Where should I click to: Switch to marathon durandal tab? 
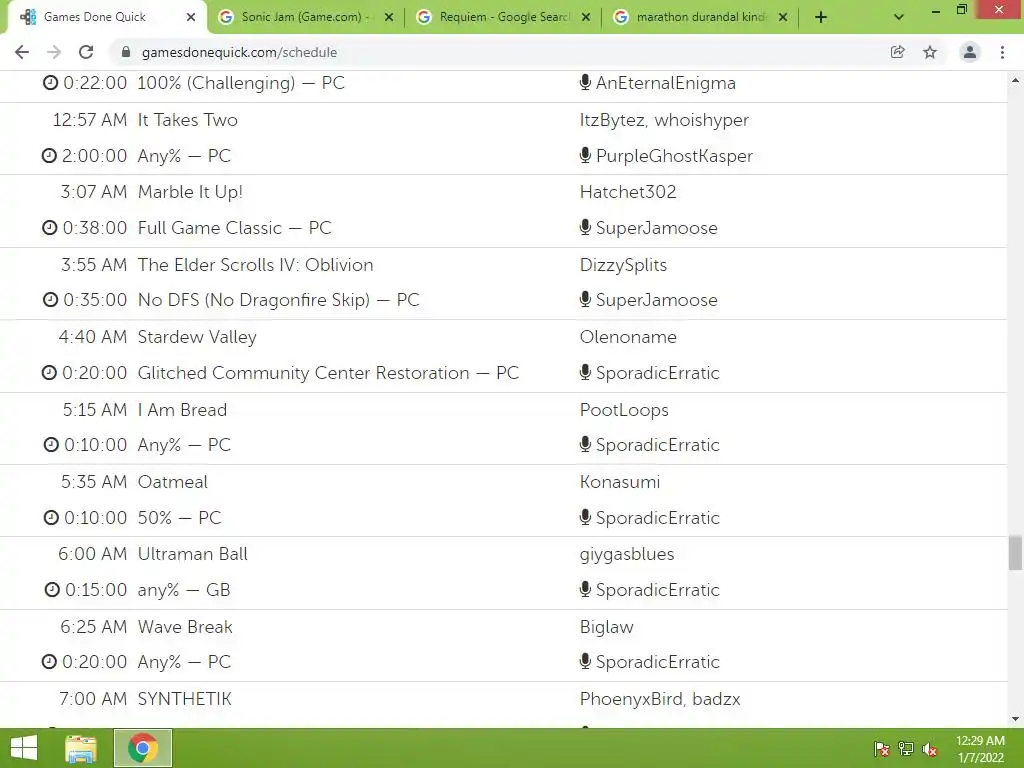point(700,17)
